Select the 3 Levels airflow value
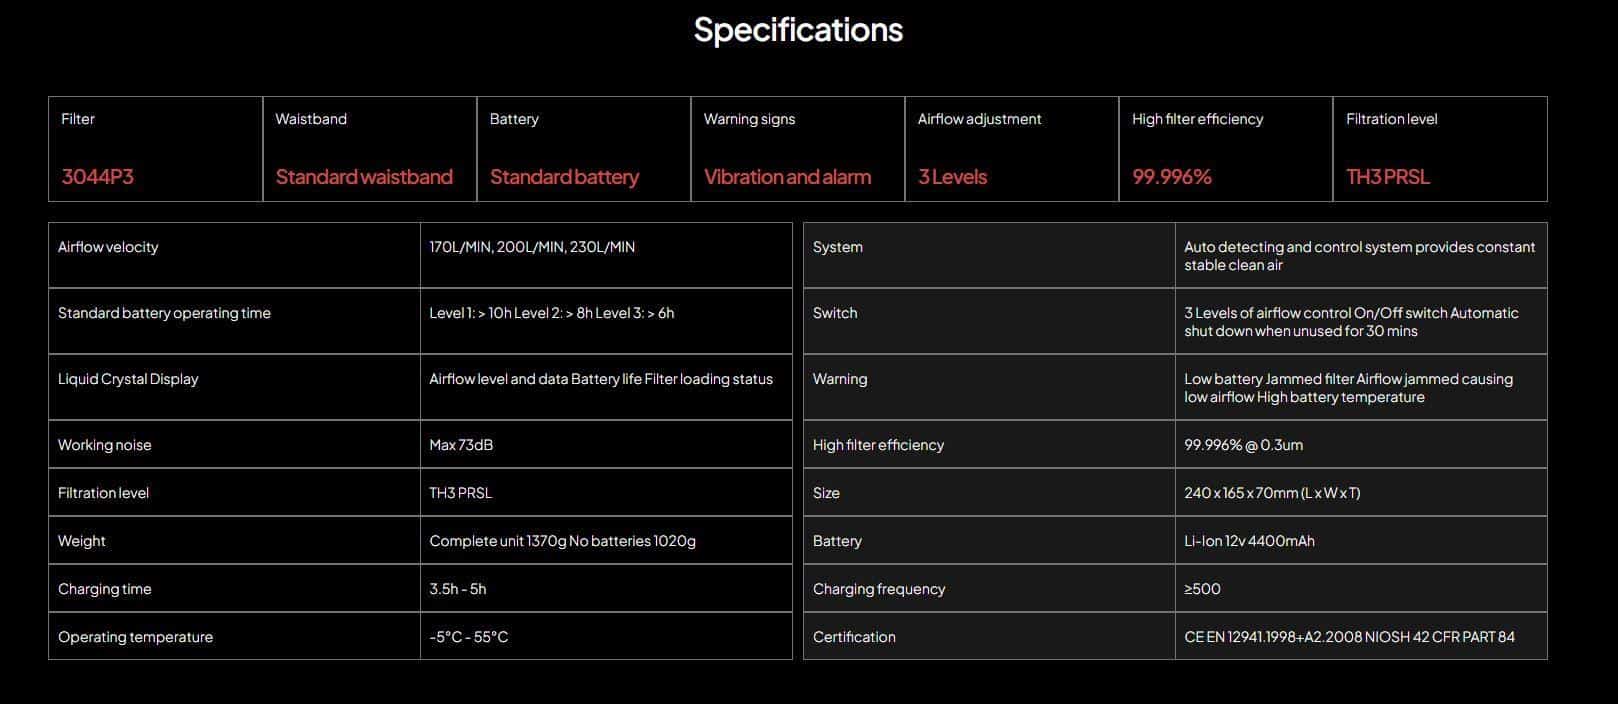Image resolution: width=1618 pixels, height=704 pixels. point(952,177)
